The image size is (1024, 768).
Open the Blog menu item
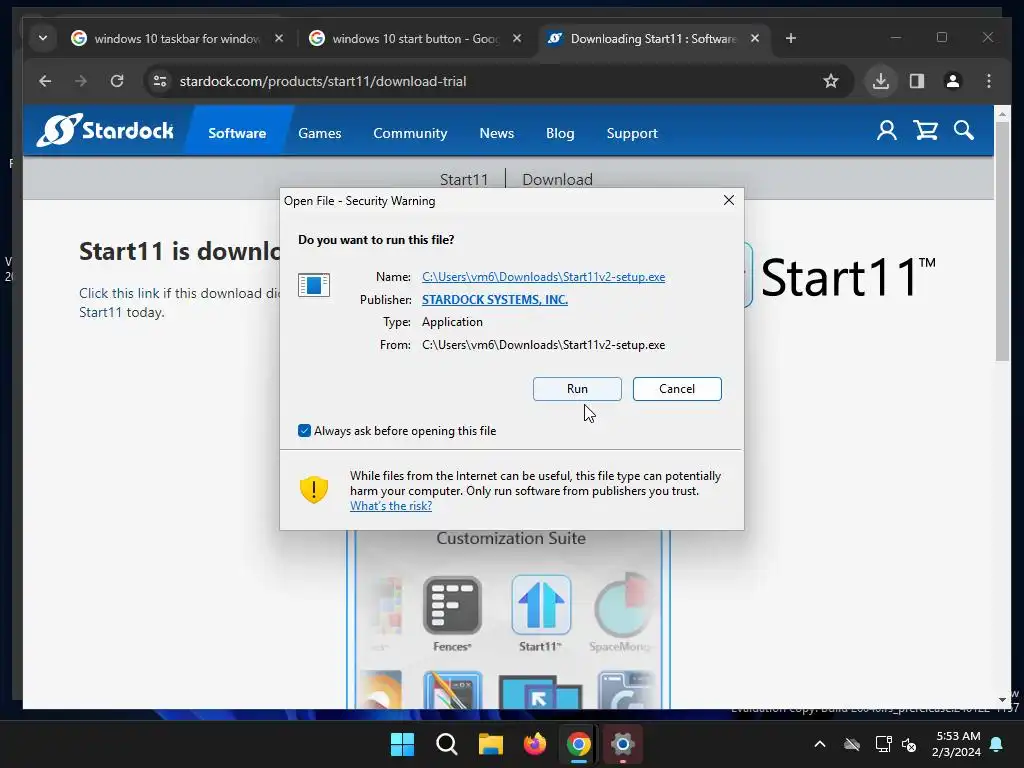tap(560, 133)
